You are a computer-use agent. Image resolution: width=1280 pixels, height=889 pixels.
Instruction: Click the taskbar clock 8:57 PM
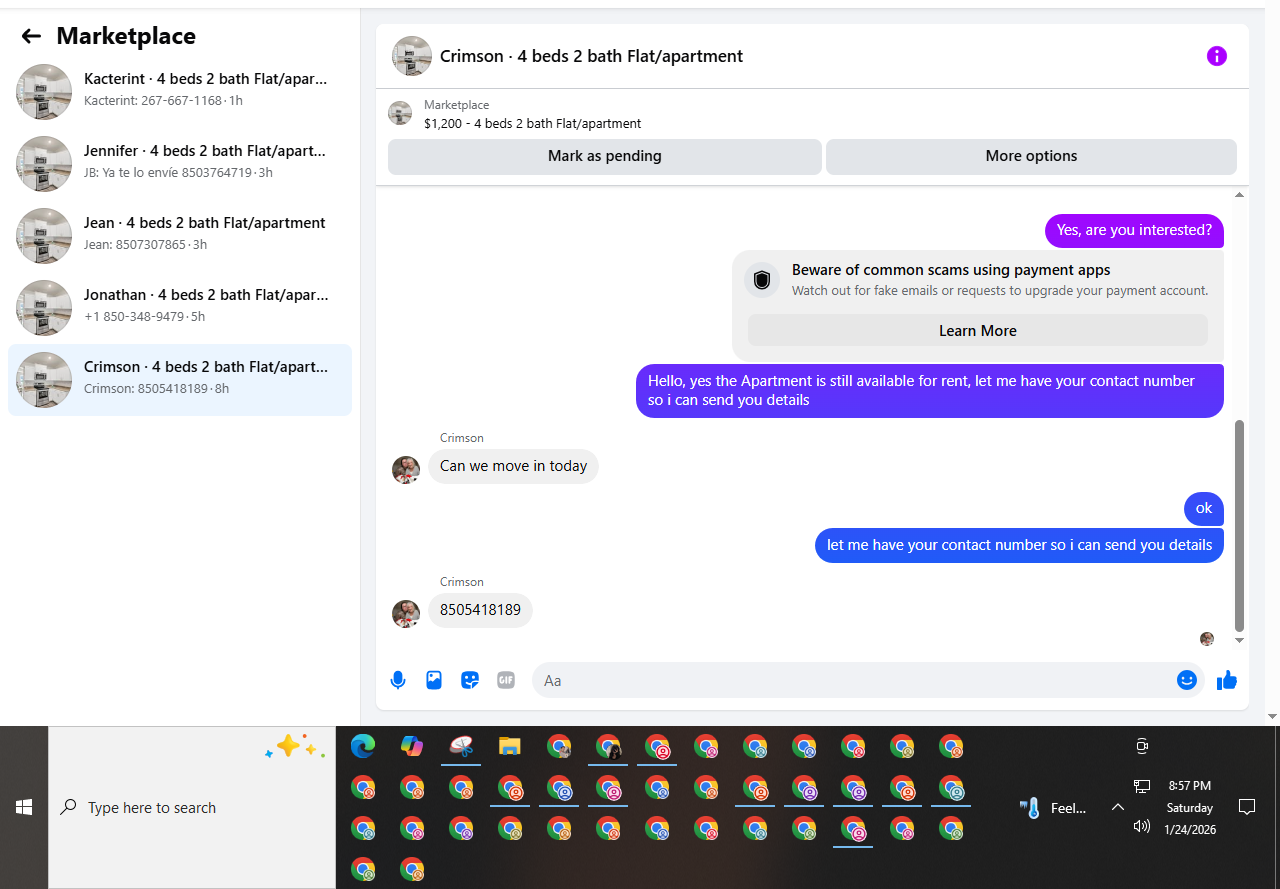1189,786
